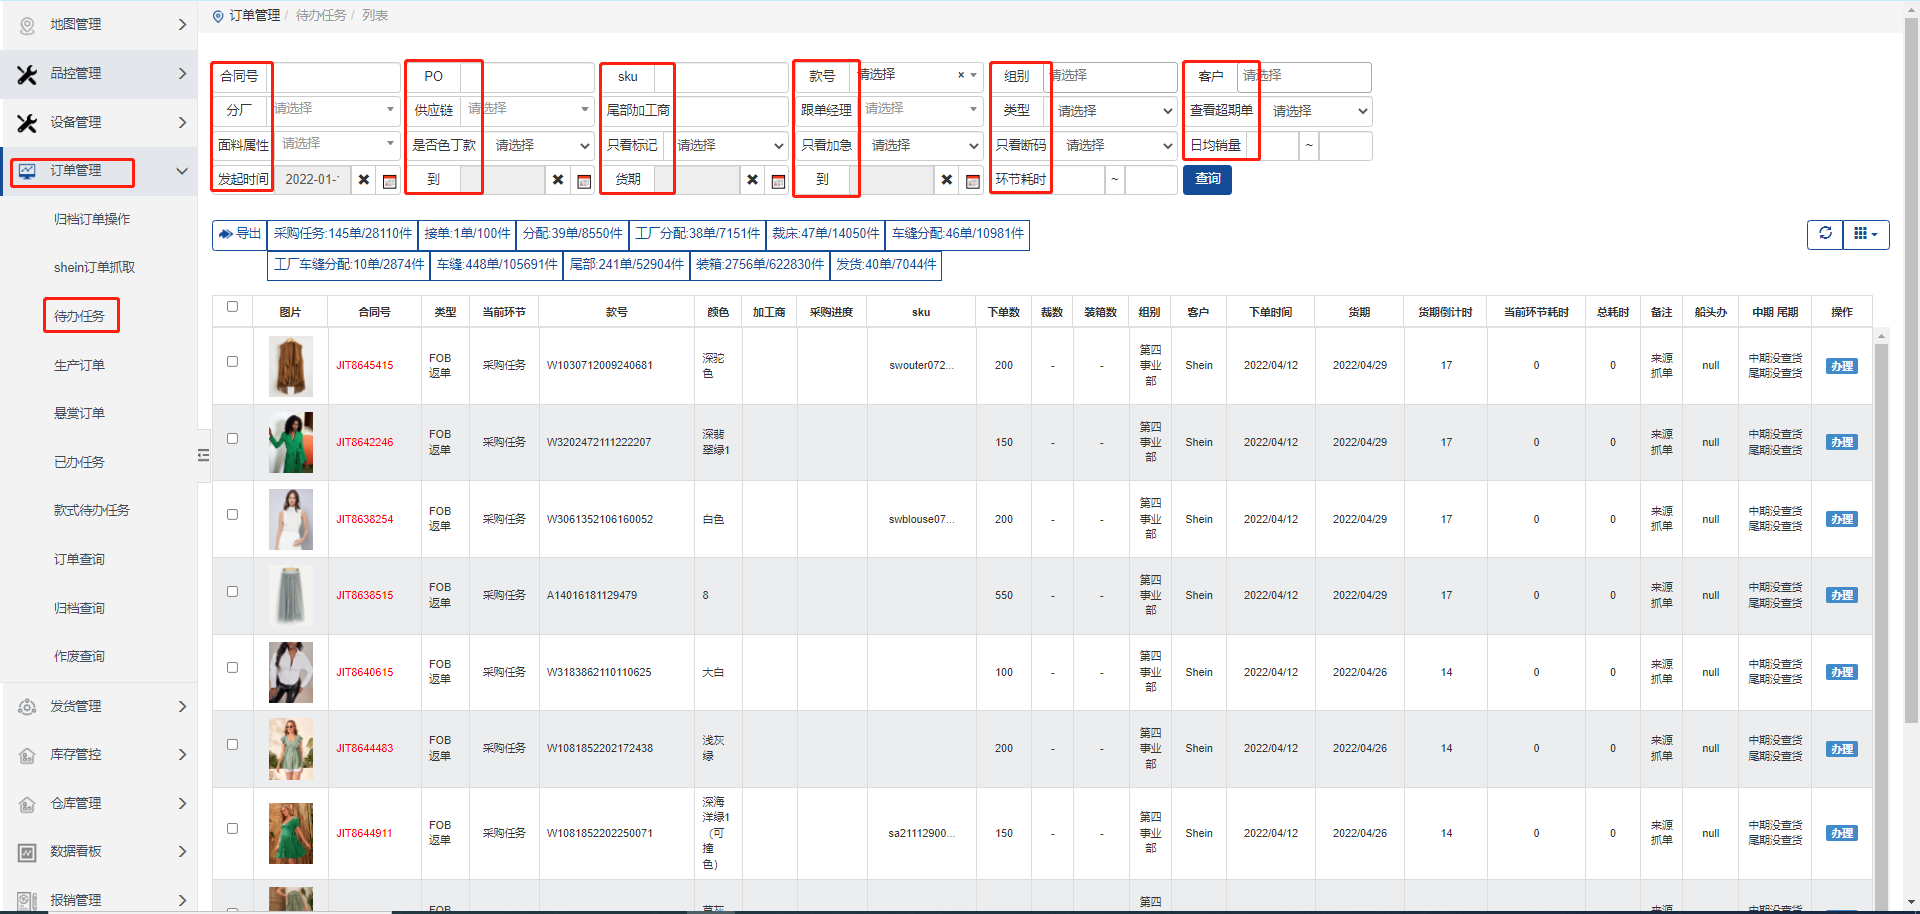Check the row for JIT8645415
Screen dimensions: 1920x914
click(x=232, y=362)
